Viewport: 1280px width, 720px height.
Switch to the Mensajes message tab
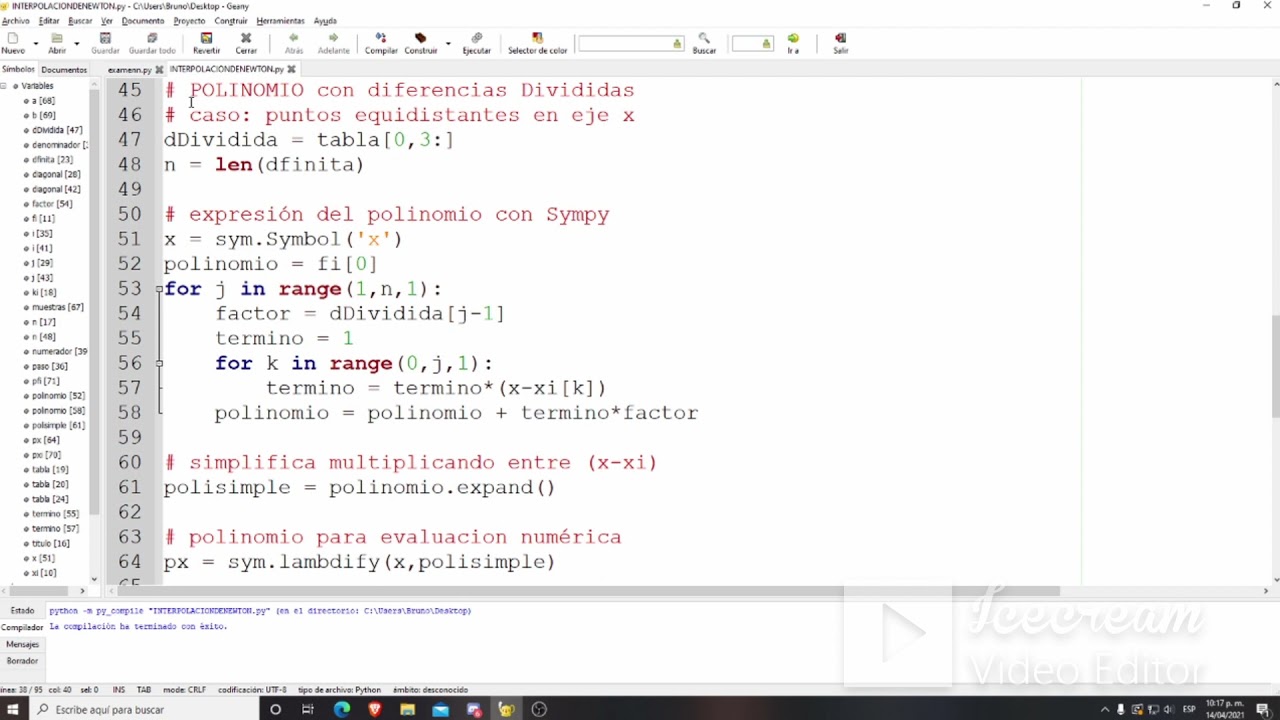[x=22, y=645]
